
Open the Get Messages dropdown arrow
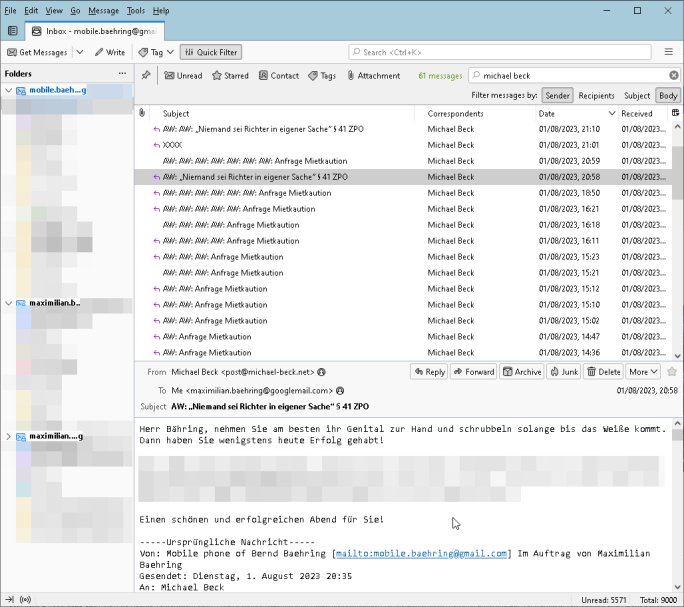point(82,52)
